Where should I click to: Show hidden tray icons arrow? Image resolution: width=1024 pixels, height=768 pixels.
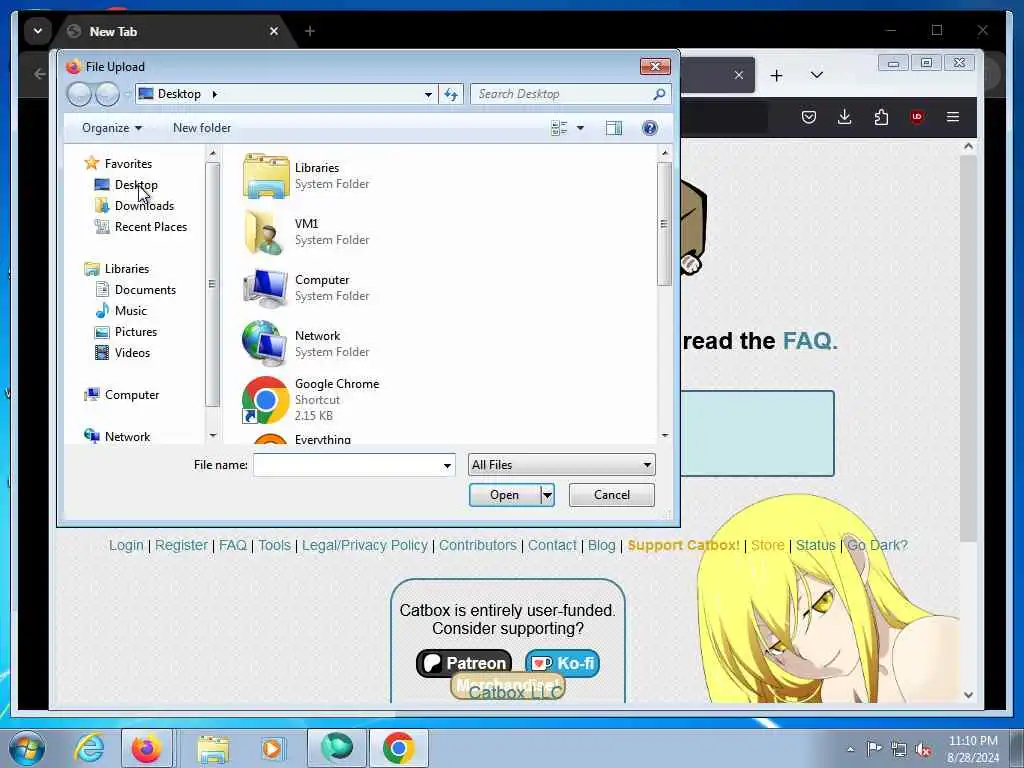850,749
